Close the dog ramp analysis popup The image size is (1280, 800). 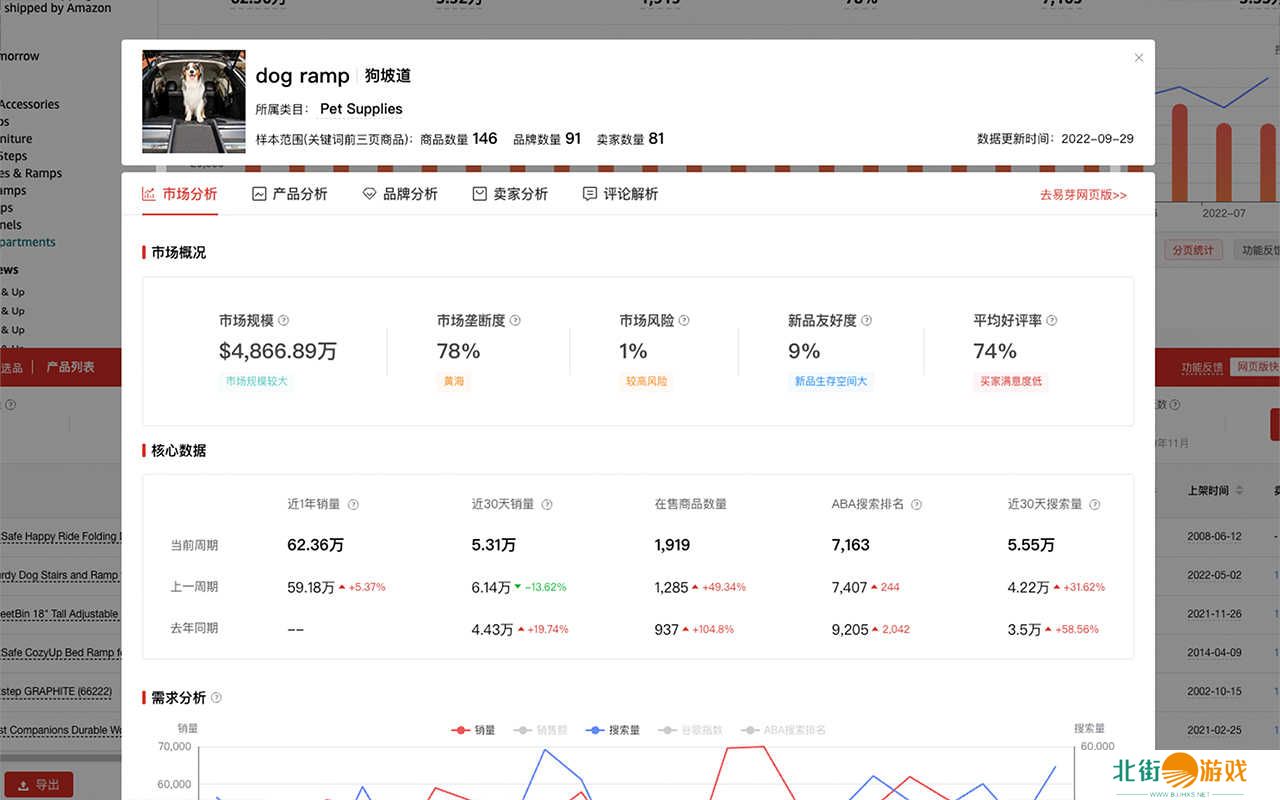pos(1138,58)
